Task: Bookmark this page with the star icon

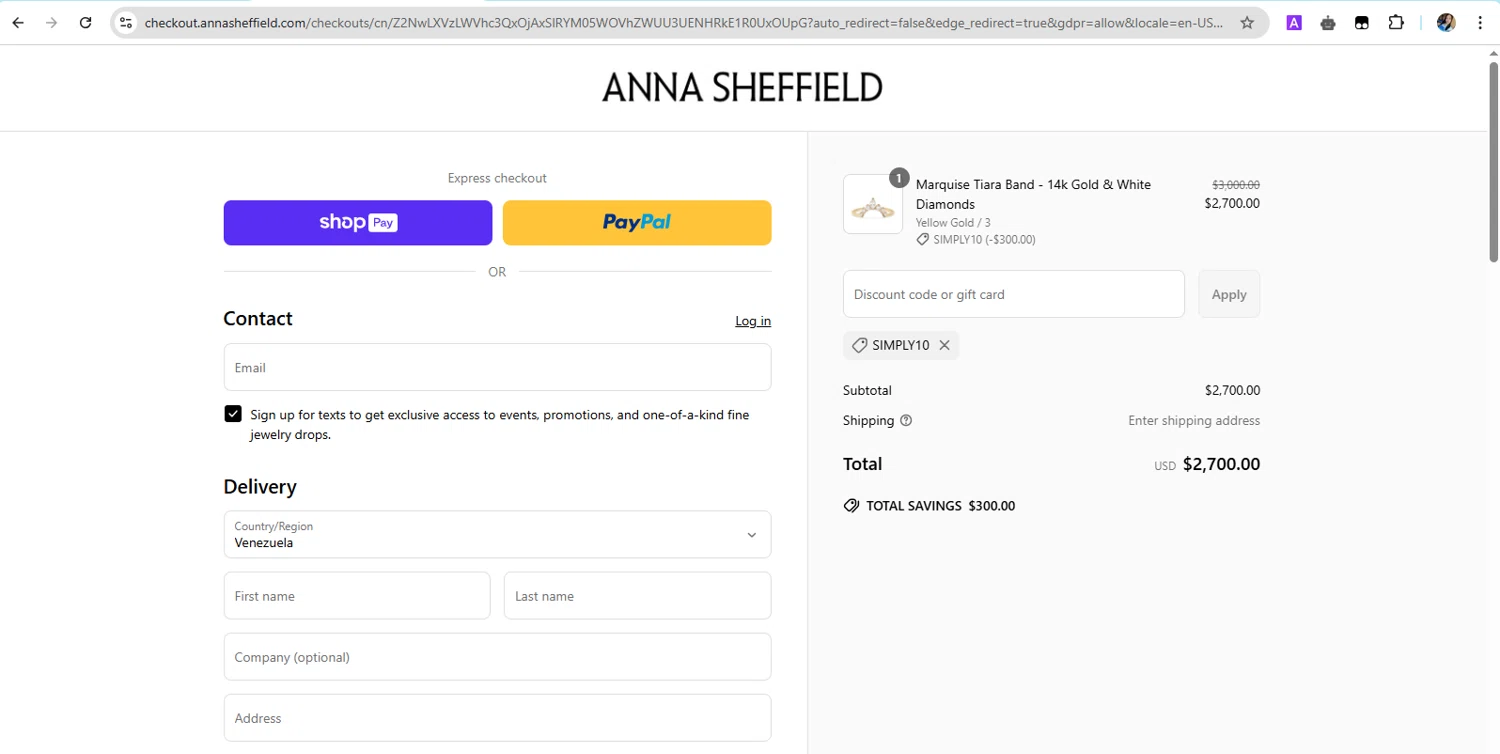Action: pos(1247,23)
